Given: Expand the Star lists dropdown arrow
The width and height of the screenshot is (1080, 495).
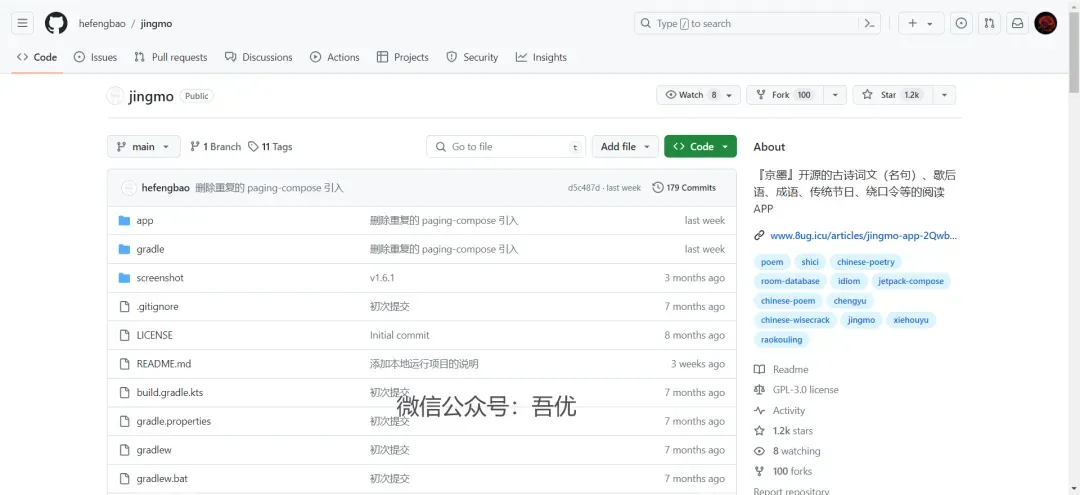Looking at the screenshot, I should [944, 95].
